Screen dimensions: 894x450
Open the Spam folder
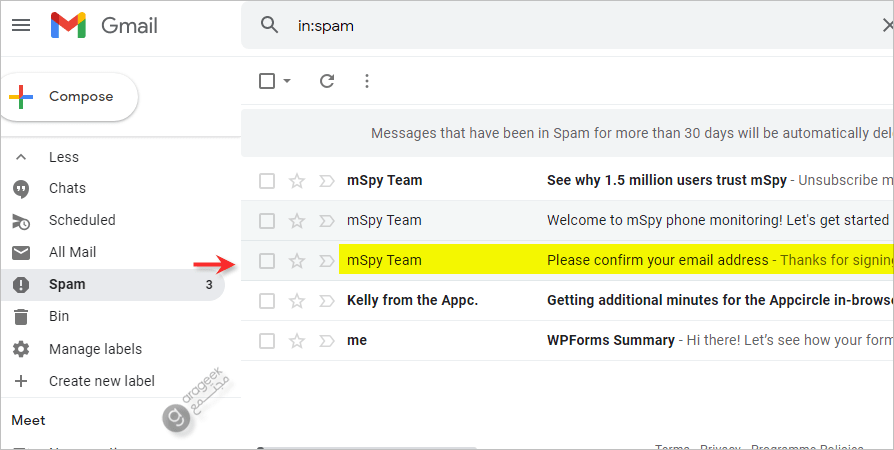click(67, 284)
